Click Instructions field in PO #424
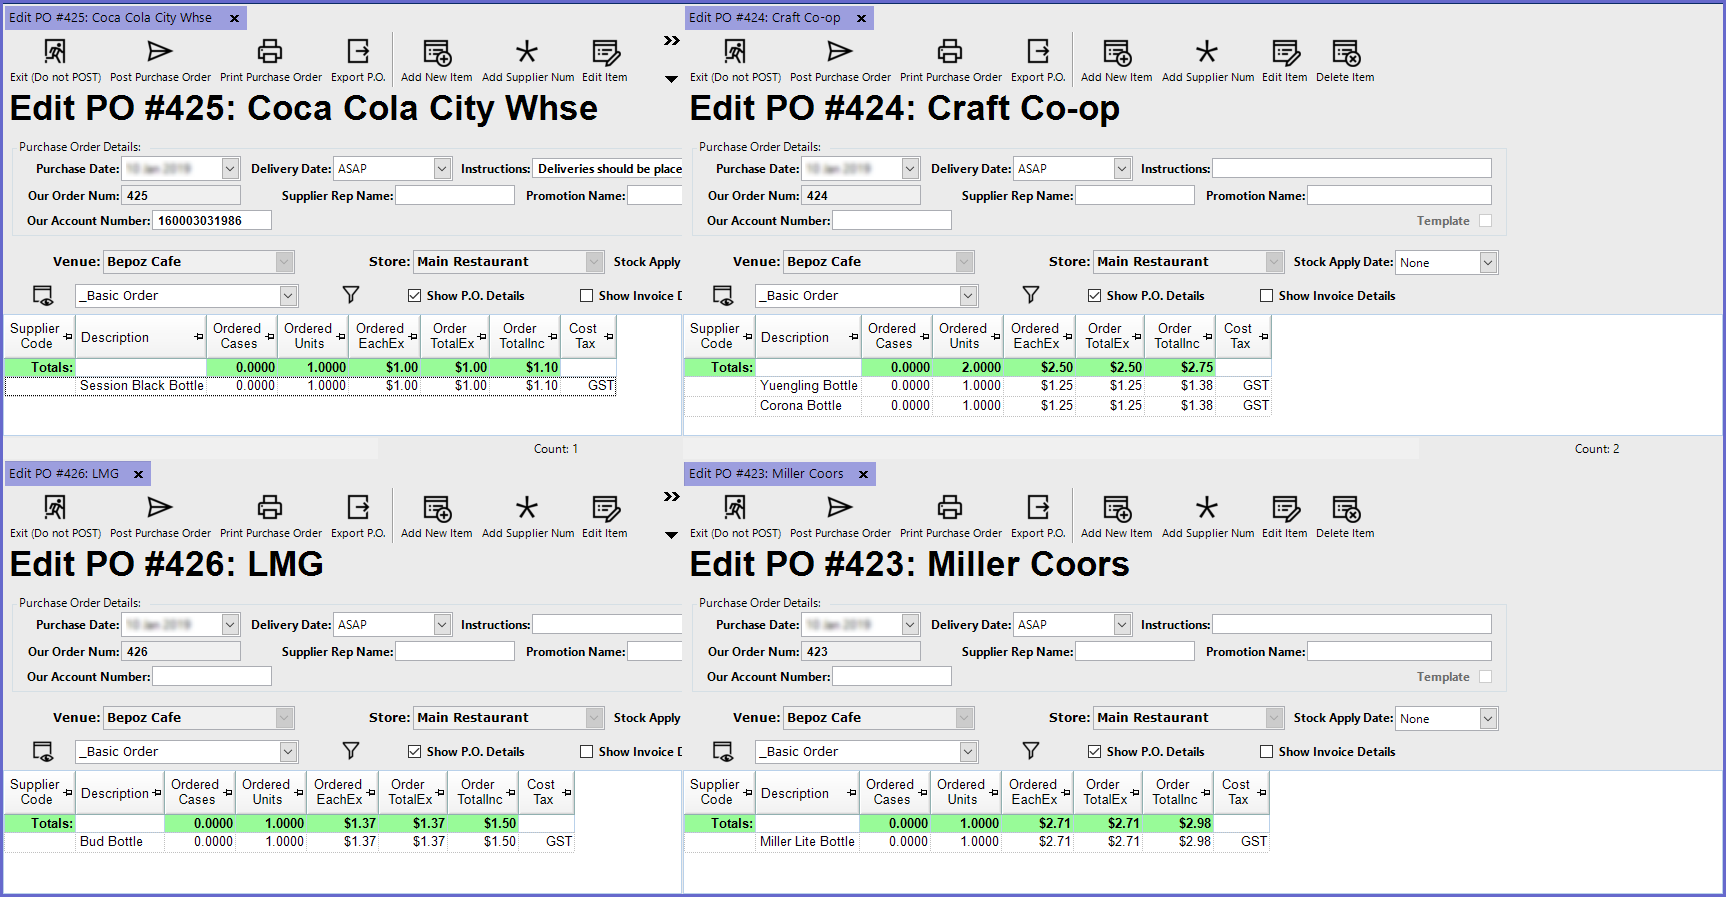The height and width of the screenshot is (897, 1726). 1352,169
